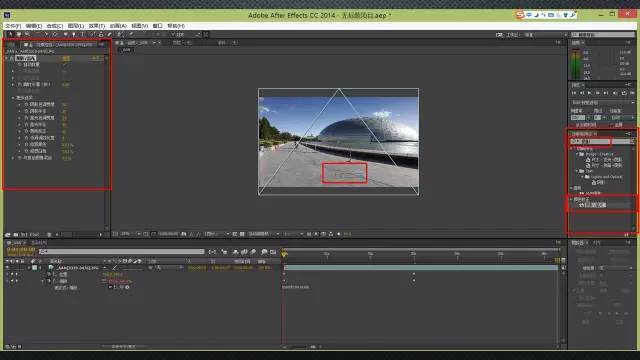The height and width of the screenshot is (360, 640).
Task: Select the Selection arrow tool in the toolbar
Action: click(x=11, y=35)
